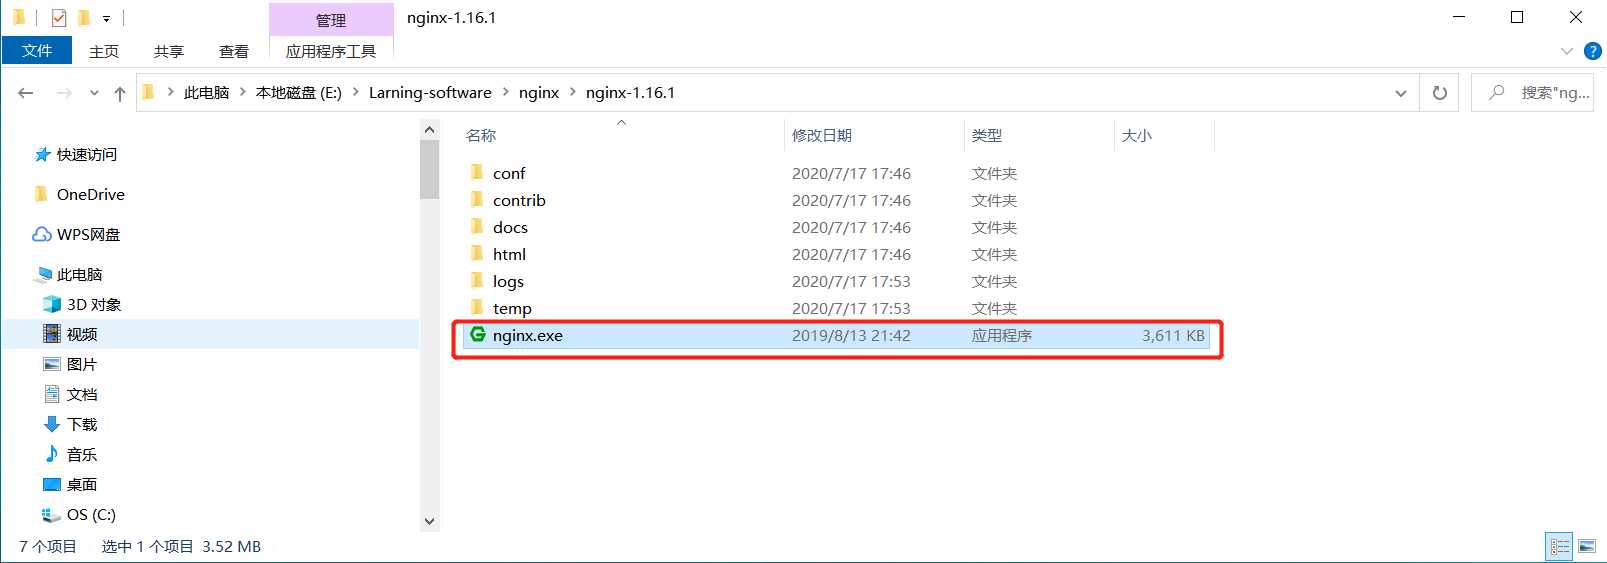
Task: Click the OneDrive folder icon
Action: coord(41,194)
